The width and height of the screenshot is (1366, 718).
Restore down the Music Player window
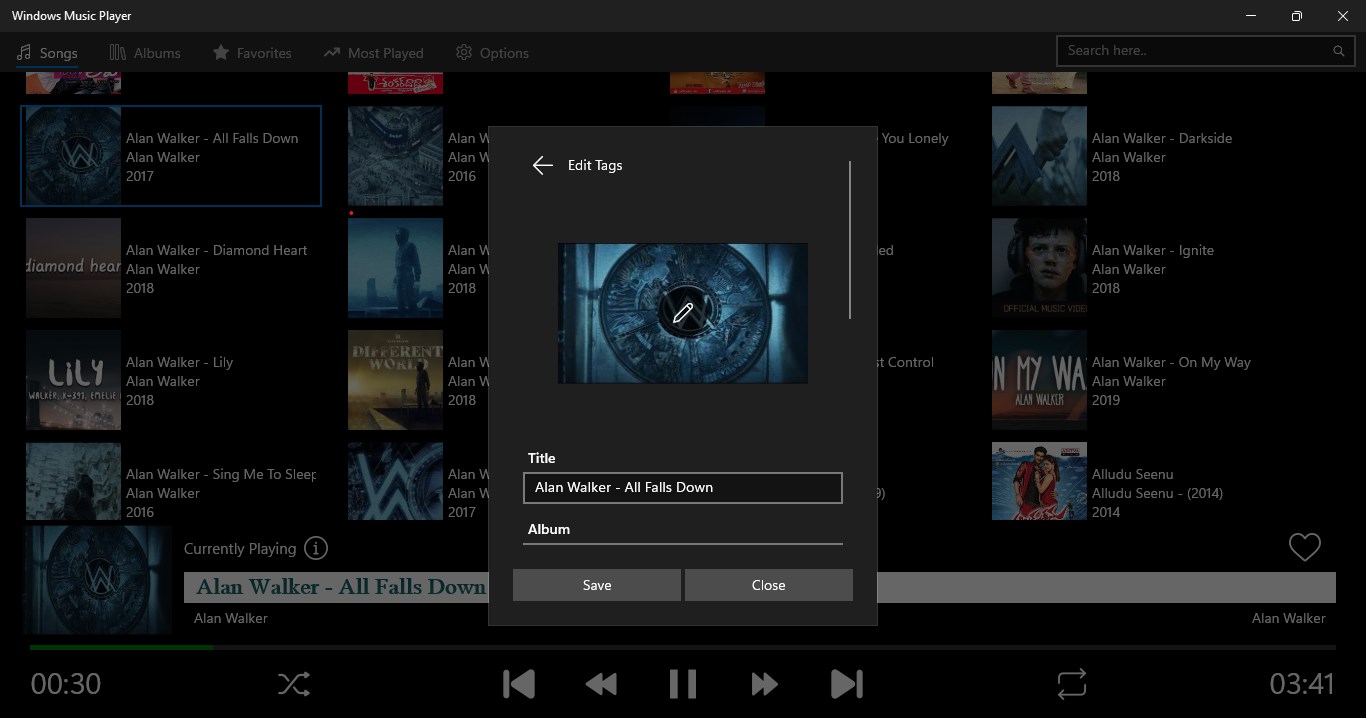pyautogui.click(x=1297, y=16)
